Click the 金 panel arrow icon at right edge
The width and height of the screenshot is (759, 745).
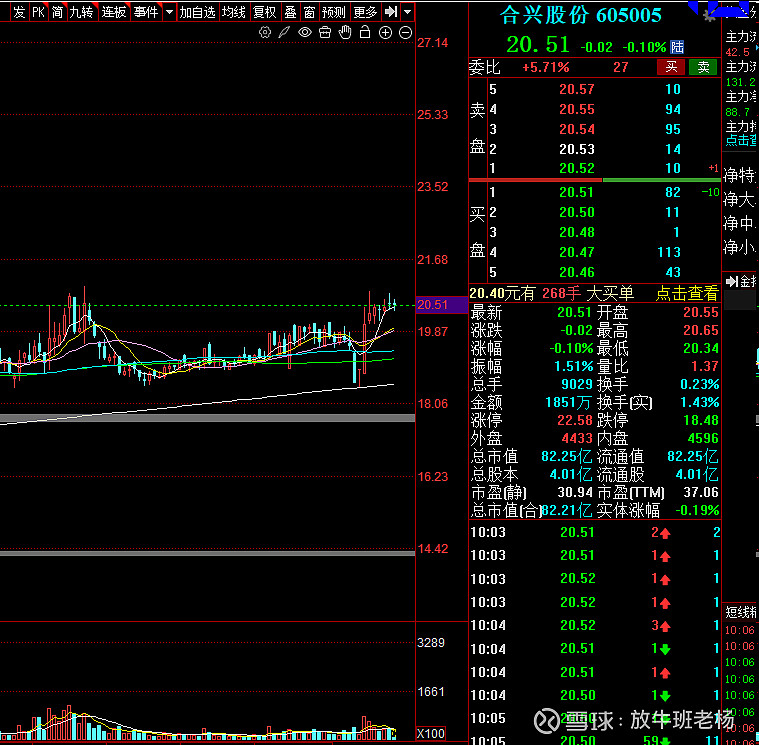[732, 281]
